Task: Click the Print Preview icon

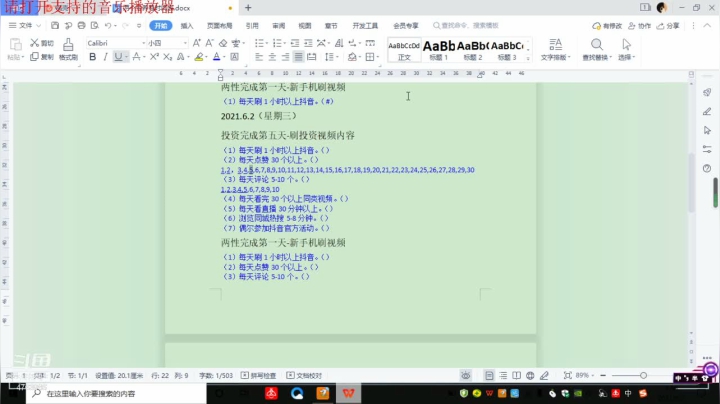Action: (x=94, y=25)
